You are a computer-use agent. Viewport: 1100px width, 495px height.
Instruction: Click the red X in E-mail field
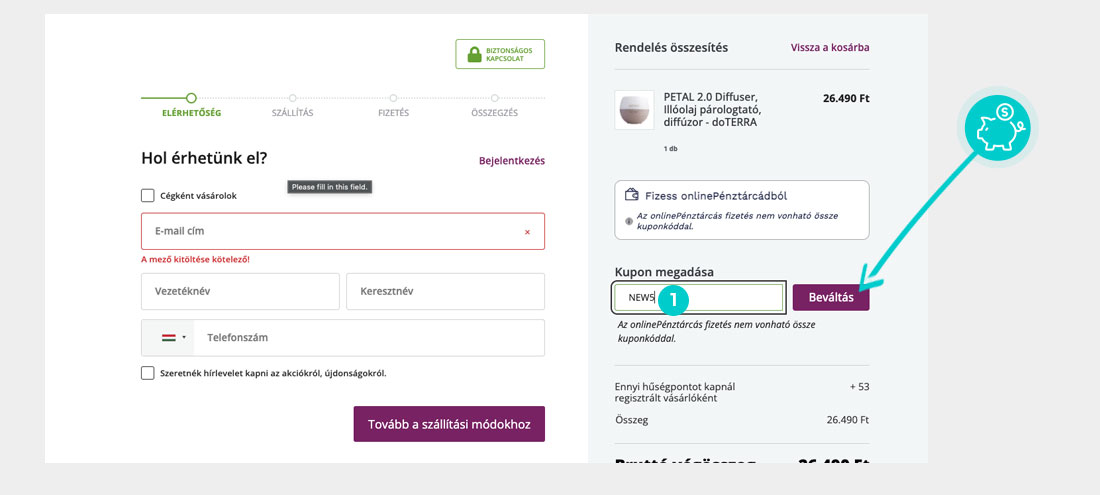pos(527,232)
